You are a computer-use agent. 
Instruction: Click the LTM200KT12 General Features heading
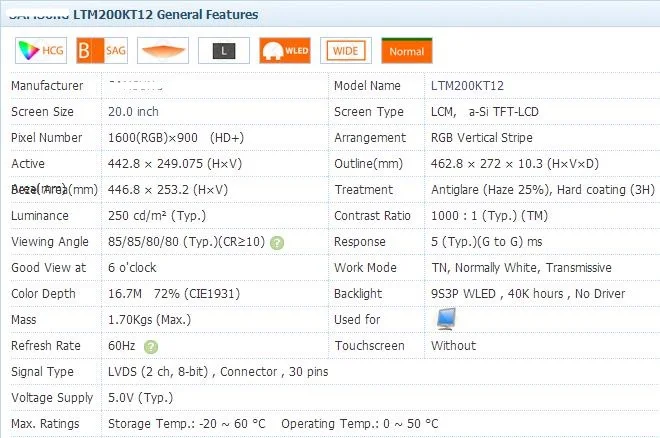tap(165, 14)
